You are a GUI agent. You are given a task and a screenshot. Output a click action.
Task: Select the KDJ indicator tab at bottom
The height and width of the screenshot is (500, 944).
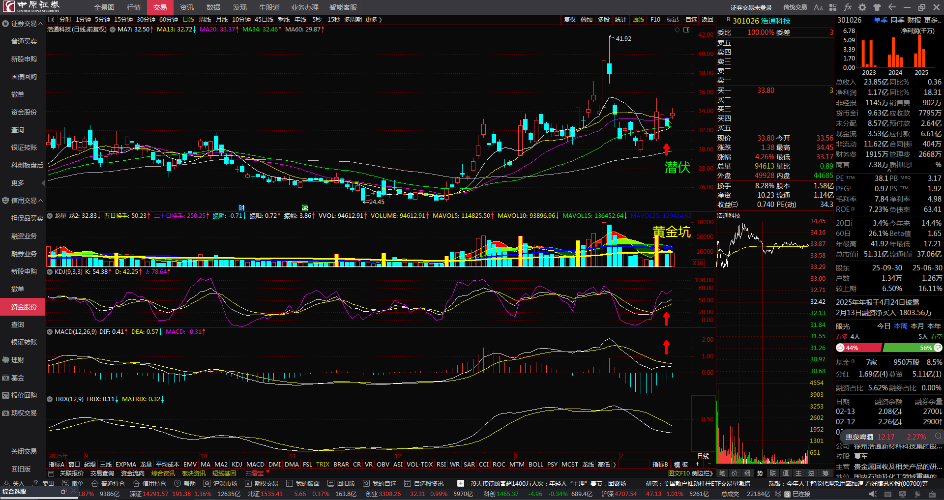pyautogui.click(x=237, y=465)
